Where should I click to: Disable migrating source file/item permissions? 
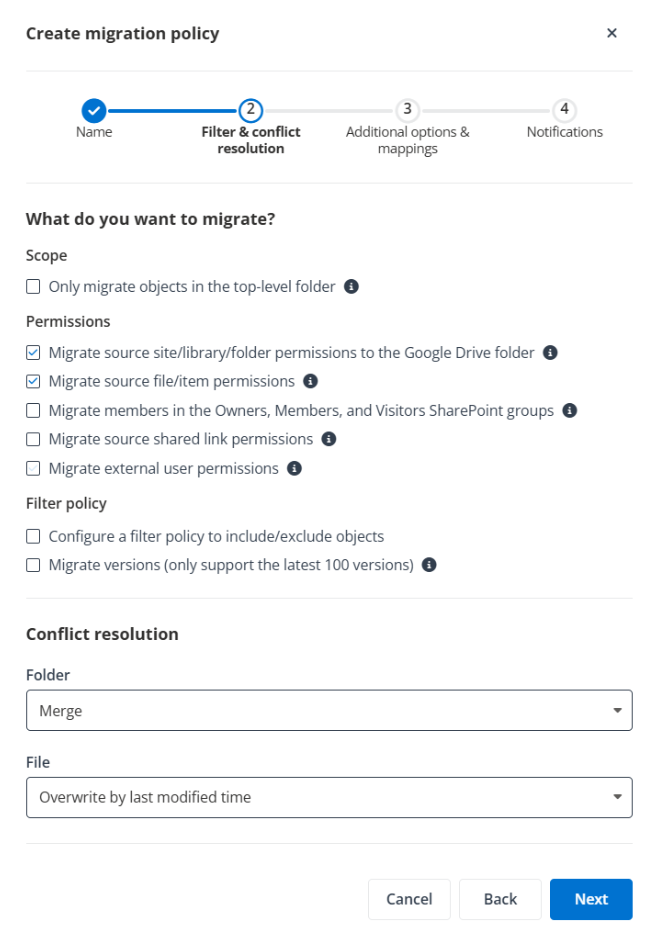point(32,381)
